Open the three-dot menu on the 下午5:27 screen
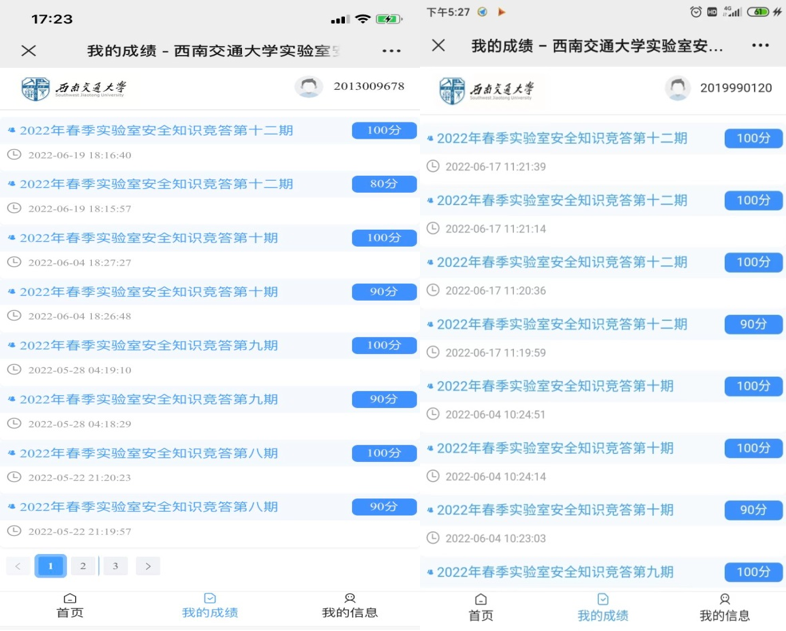 [760, 46]
